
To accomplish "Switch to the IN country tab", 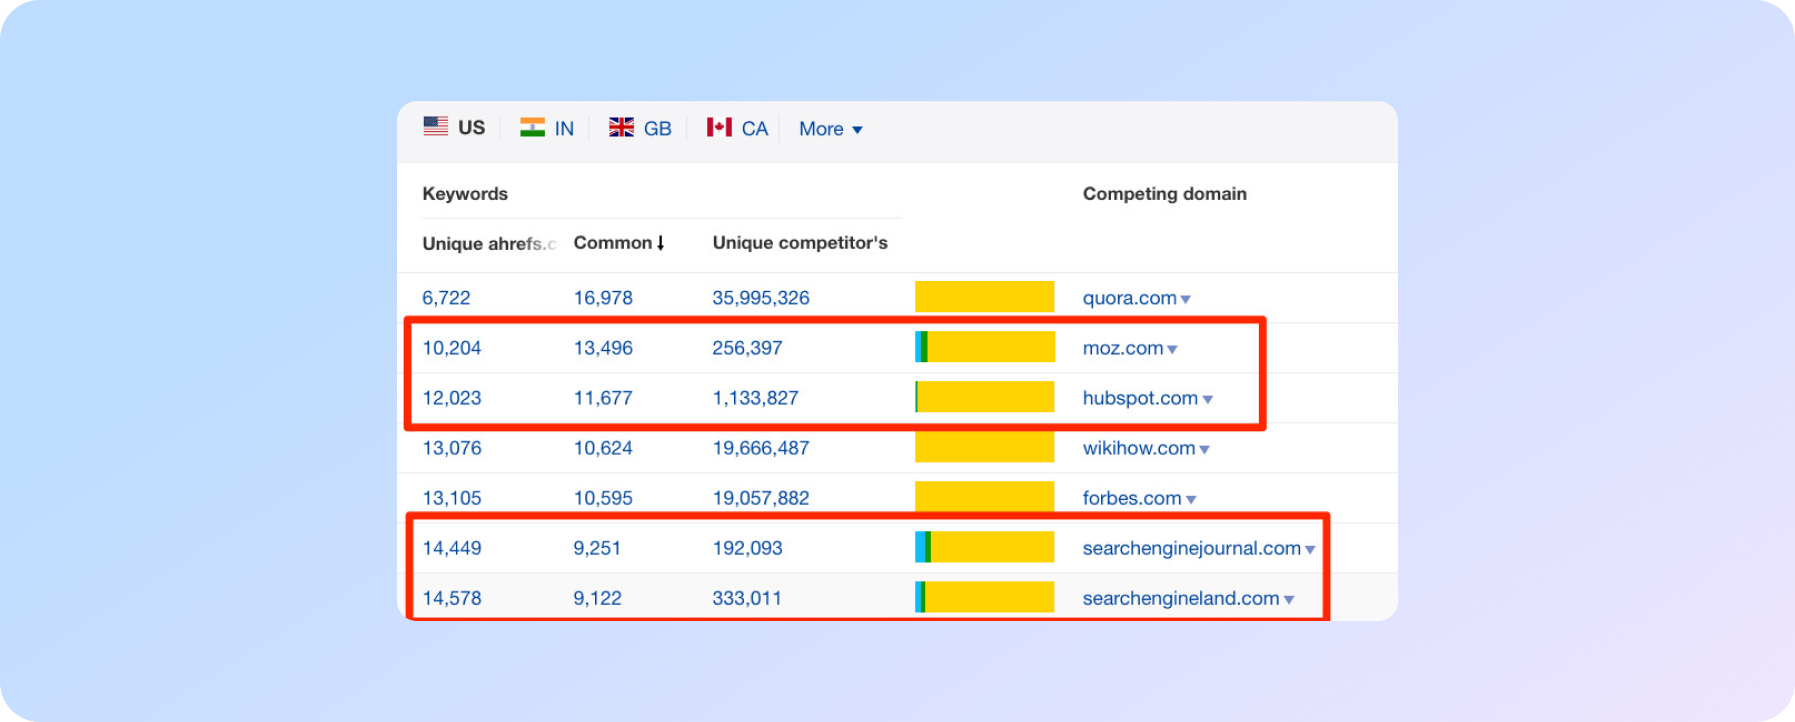I will (546, 128).
